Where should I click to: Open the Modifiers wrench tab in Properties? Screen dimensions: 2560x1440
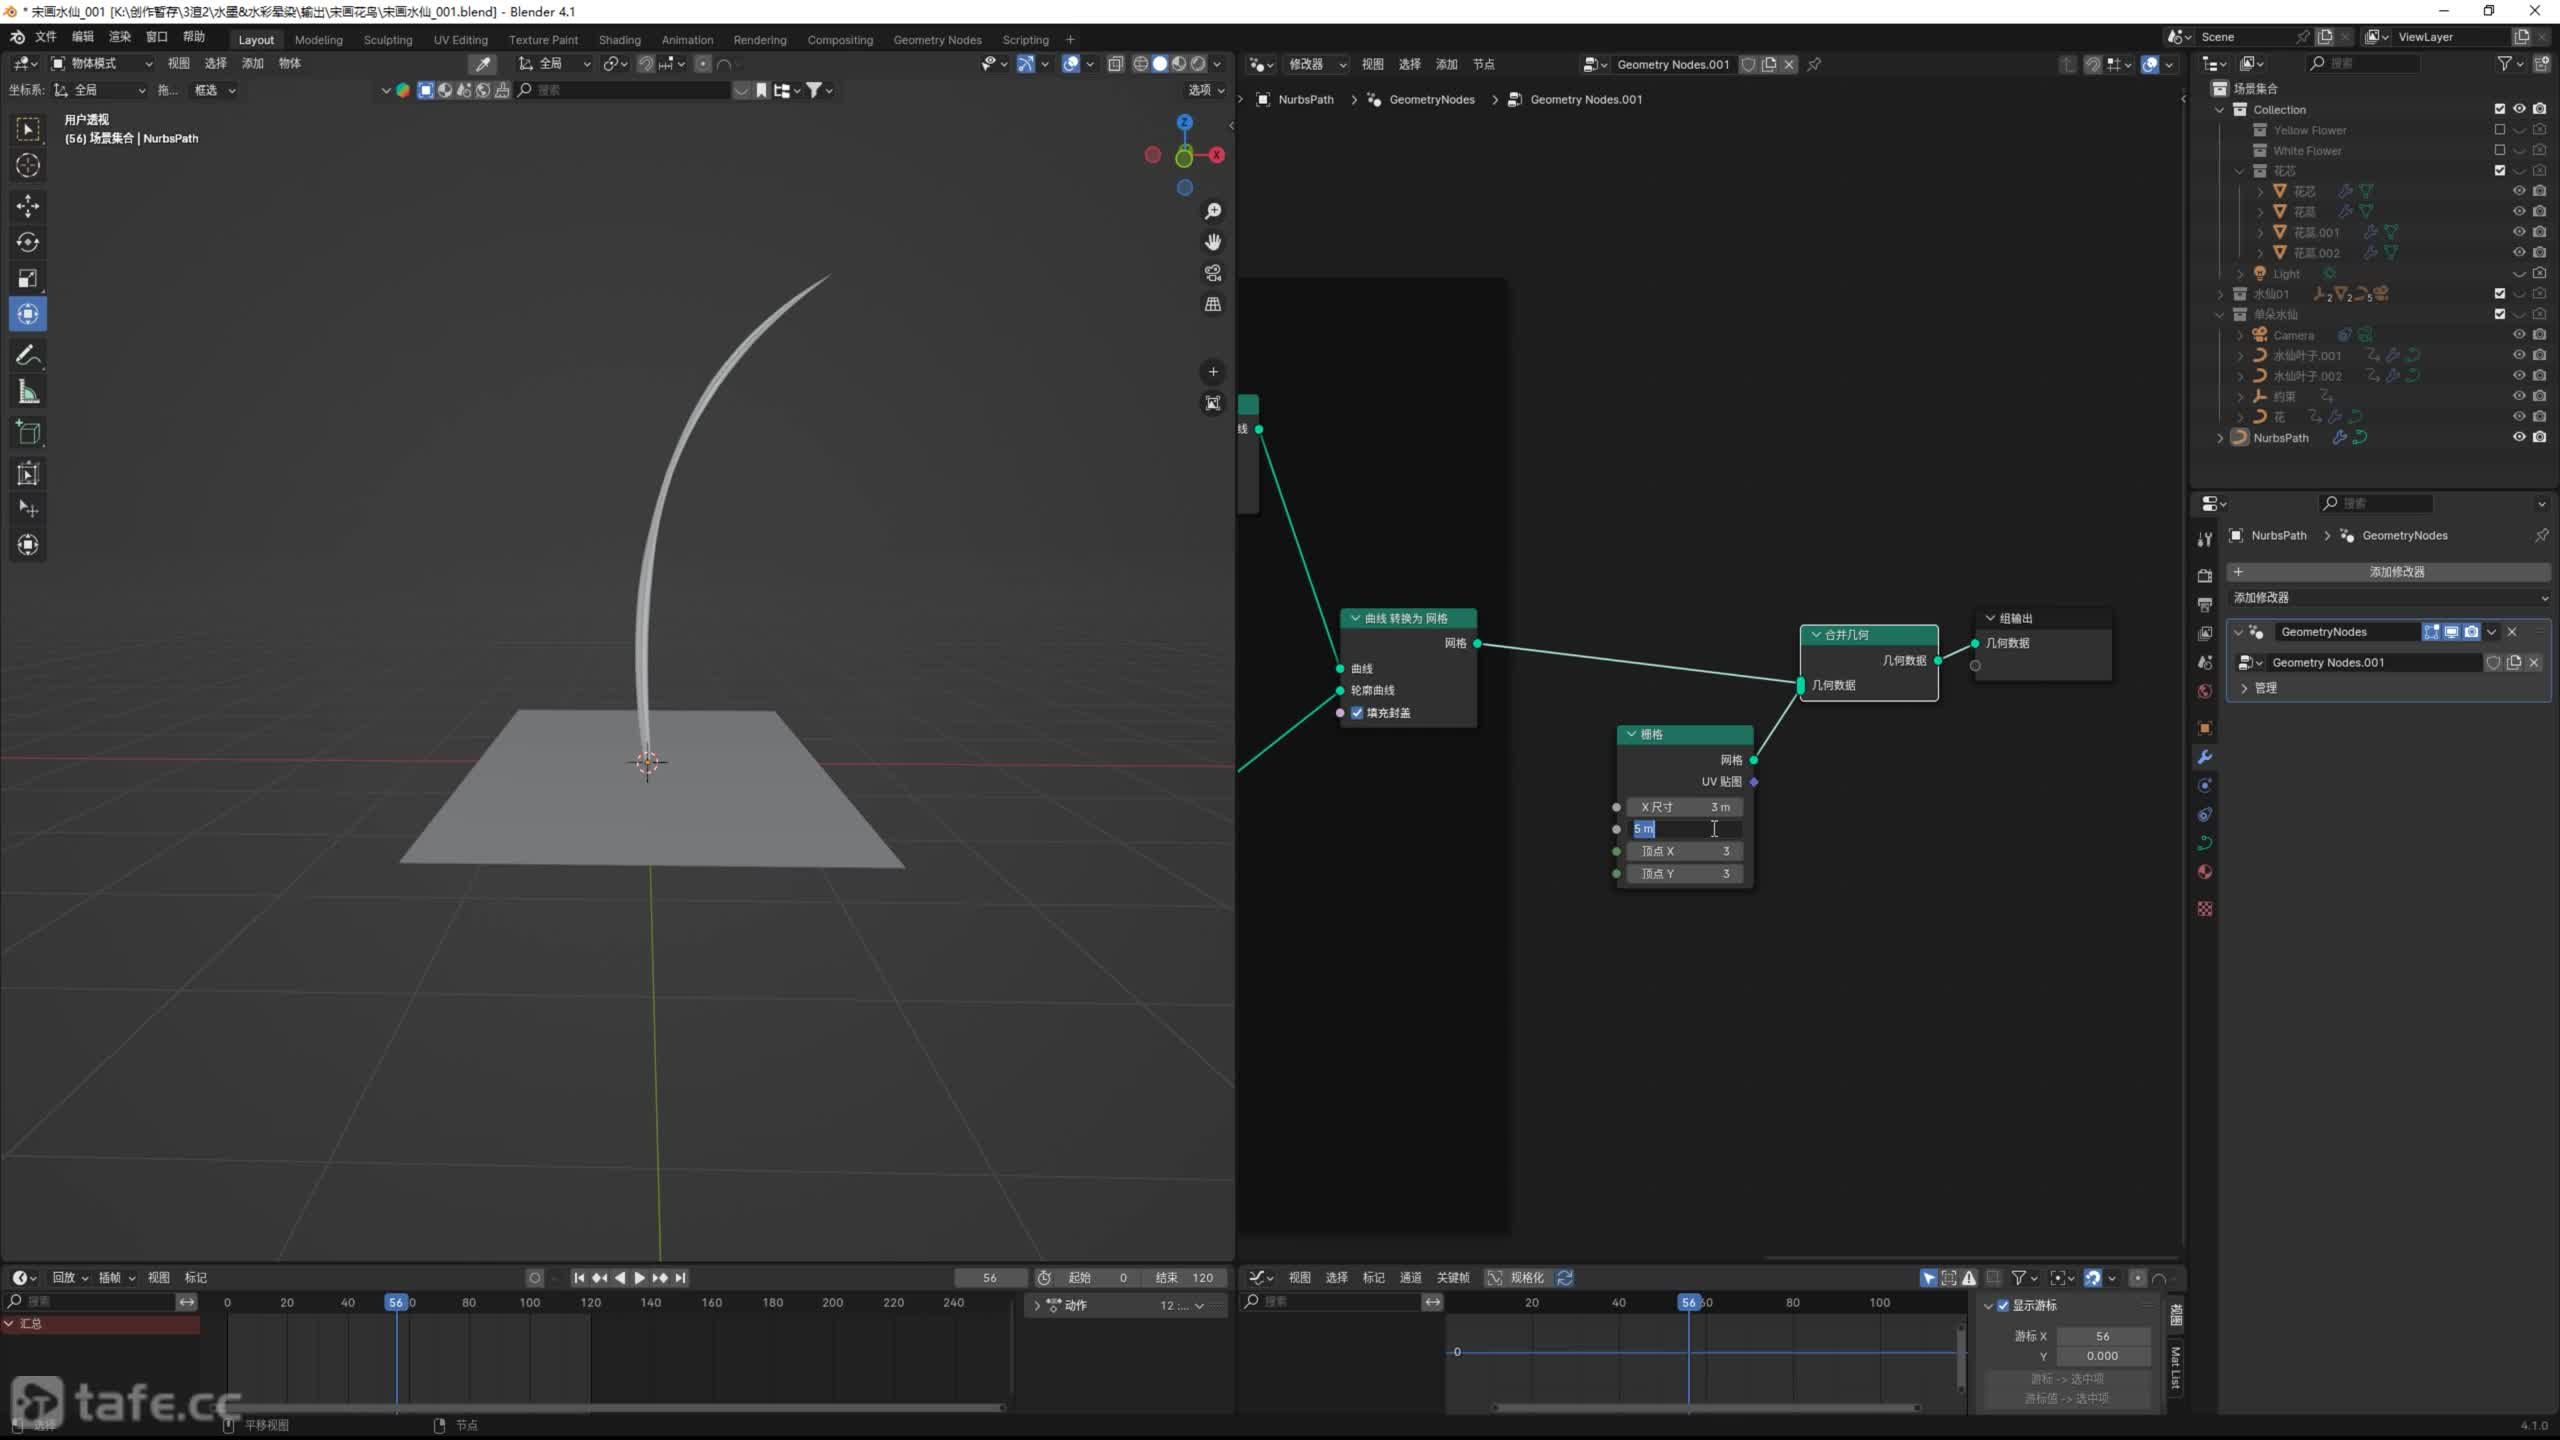click(2205, 757)
